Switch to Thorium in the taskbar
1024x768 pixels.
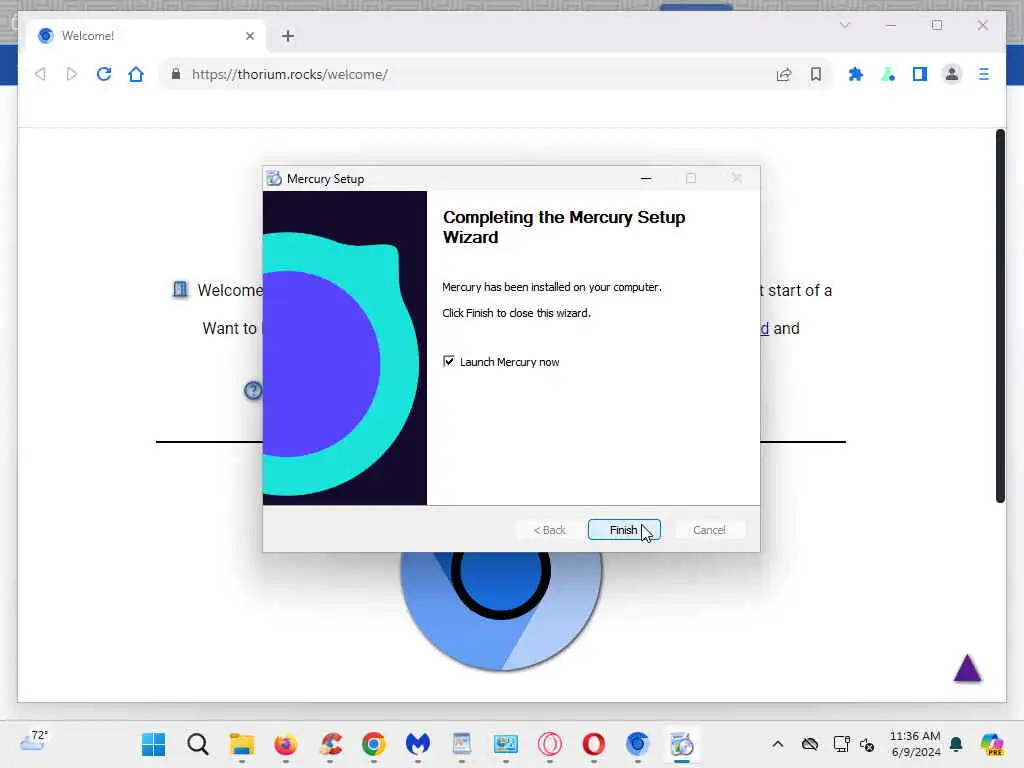(x=637, y=744)
